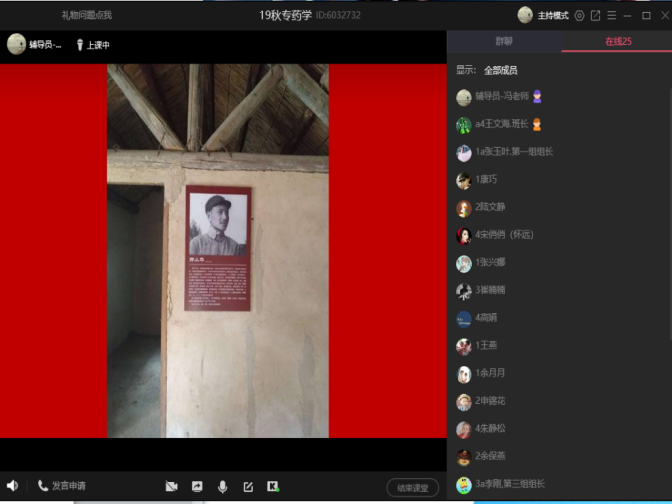Viewport: 672px width, 504px height.
Task: Click 礼物问题点我 in title bar
Action: coord(86,16)
